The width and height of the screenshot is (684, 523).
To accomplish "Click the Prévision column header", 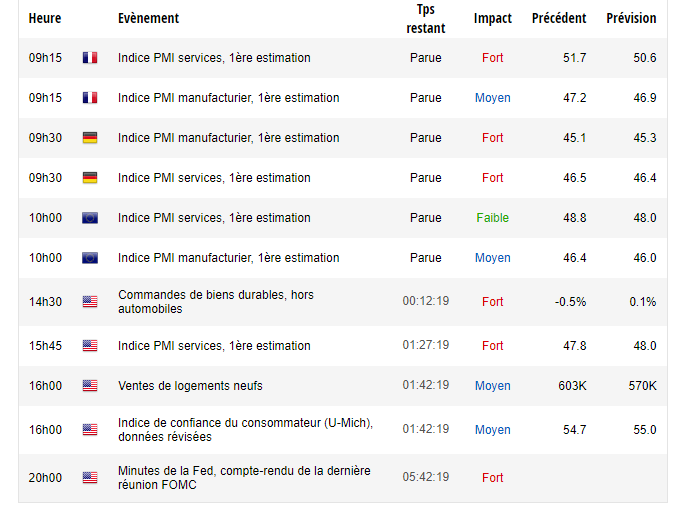I will click(x=631, y=18).
